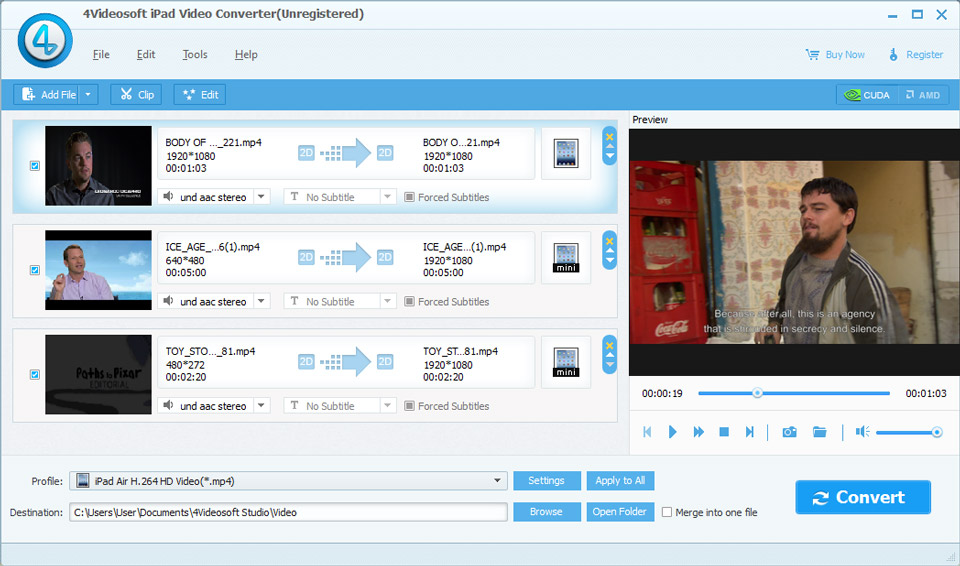Mute the preview volume speaker
The height and width of the screenshot is (566, 960).
[863, 432]
